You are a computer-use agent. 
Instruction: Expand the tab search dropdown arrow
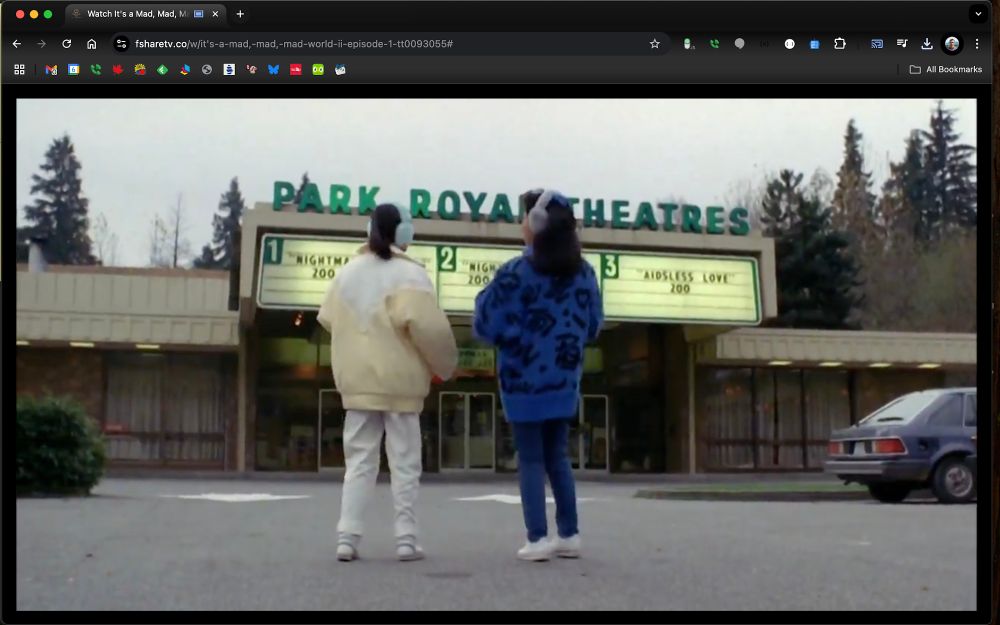[978, 13]
